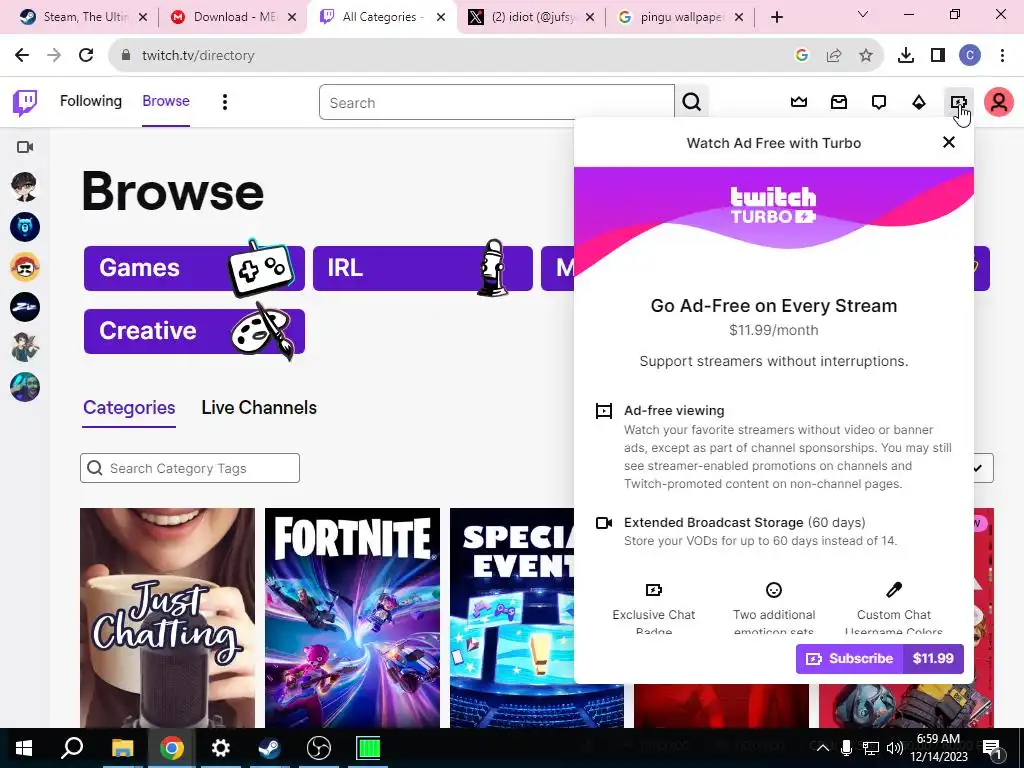Open the notifications inbox icon
Screen dimensions: 1024x768
(839, 102)
